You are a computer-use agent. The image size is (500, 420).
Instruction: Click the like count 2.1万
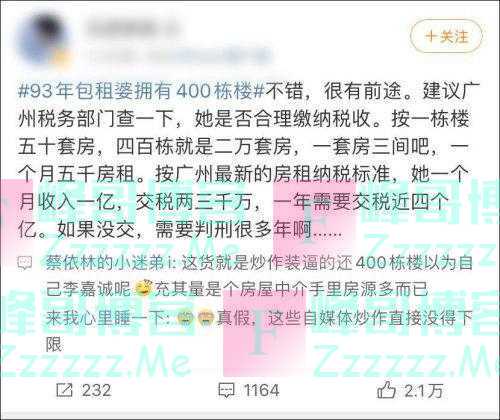click(424, 390)
